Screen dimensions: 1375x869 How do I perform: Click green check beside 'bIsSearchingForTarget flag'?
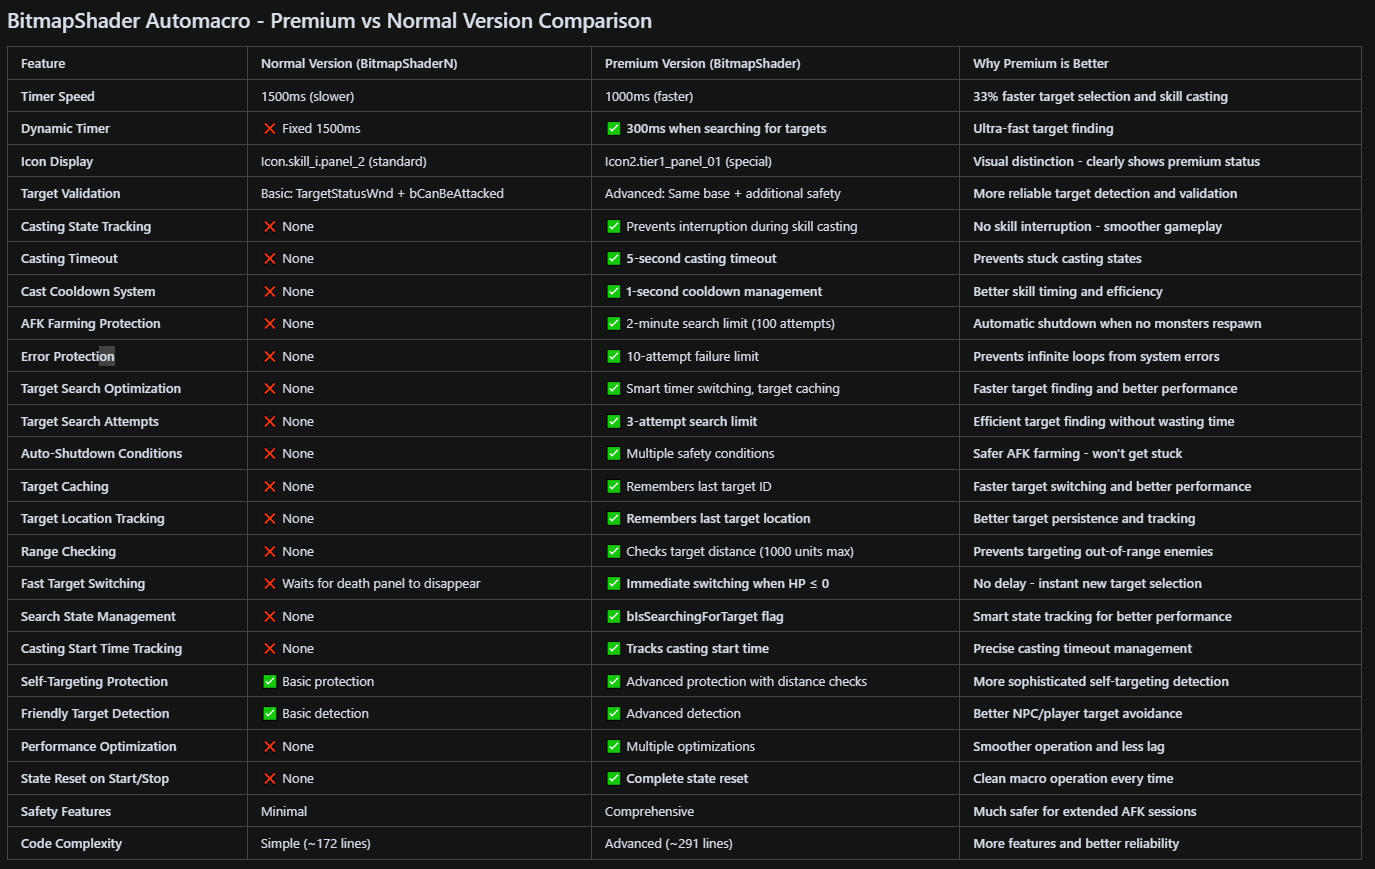click(614, 617)
